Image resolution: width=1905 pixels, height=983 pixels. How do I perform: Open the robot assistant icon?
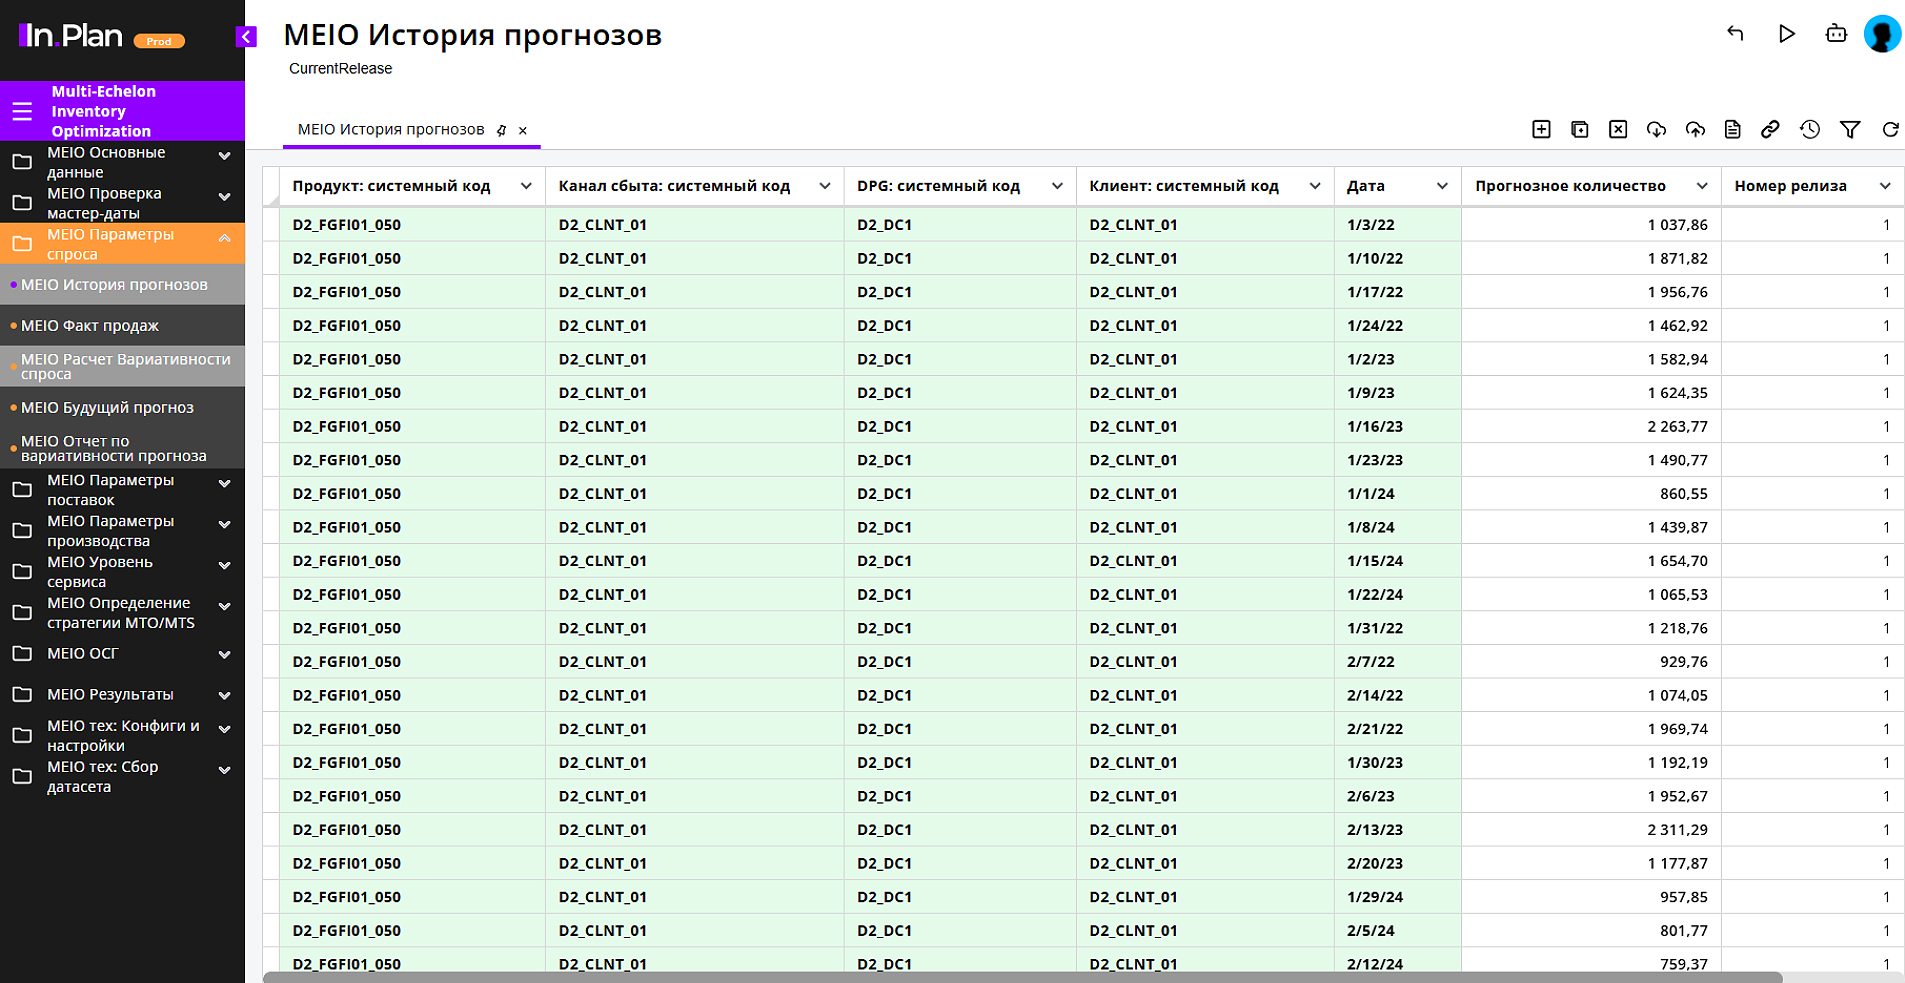(x=1836, y=34)
